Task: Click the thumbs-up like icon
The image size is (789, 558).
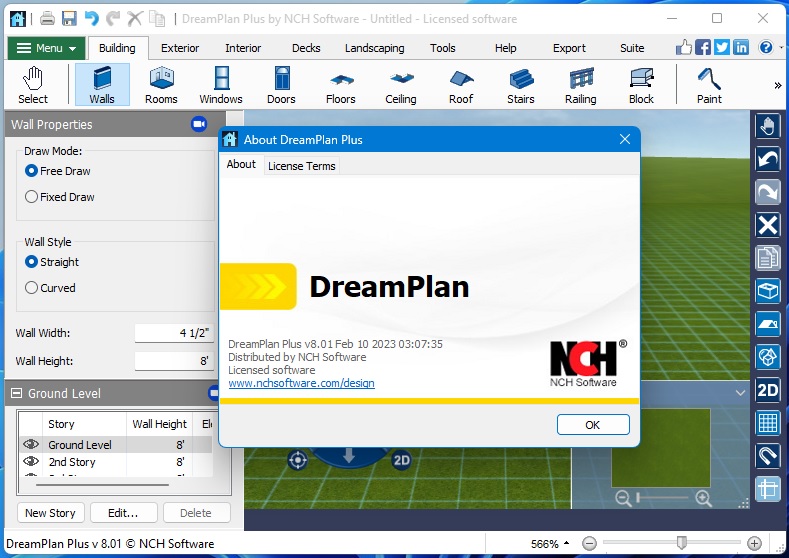Action: coord(683,48)
